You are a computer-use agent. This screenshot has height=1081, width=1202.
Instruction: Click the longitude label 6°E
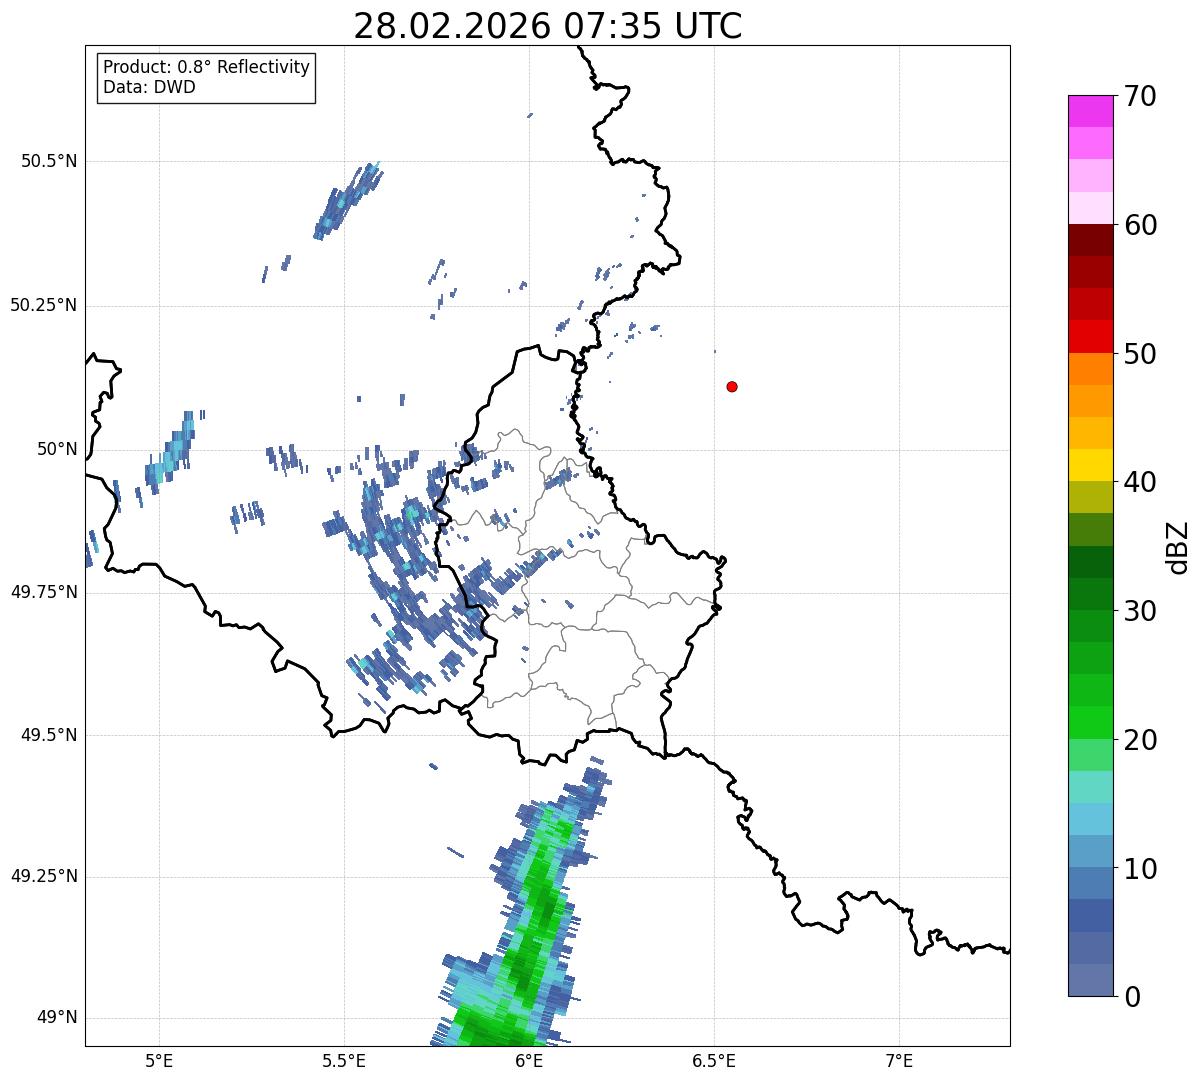tap(529, 1060)
